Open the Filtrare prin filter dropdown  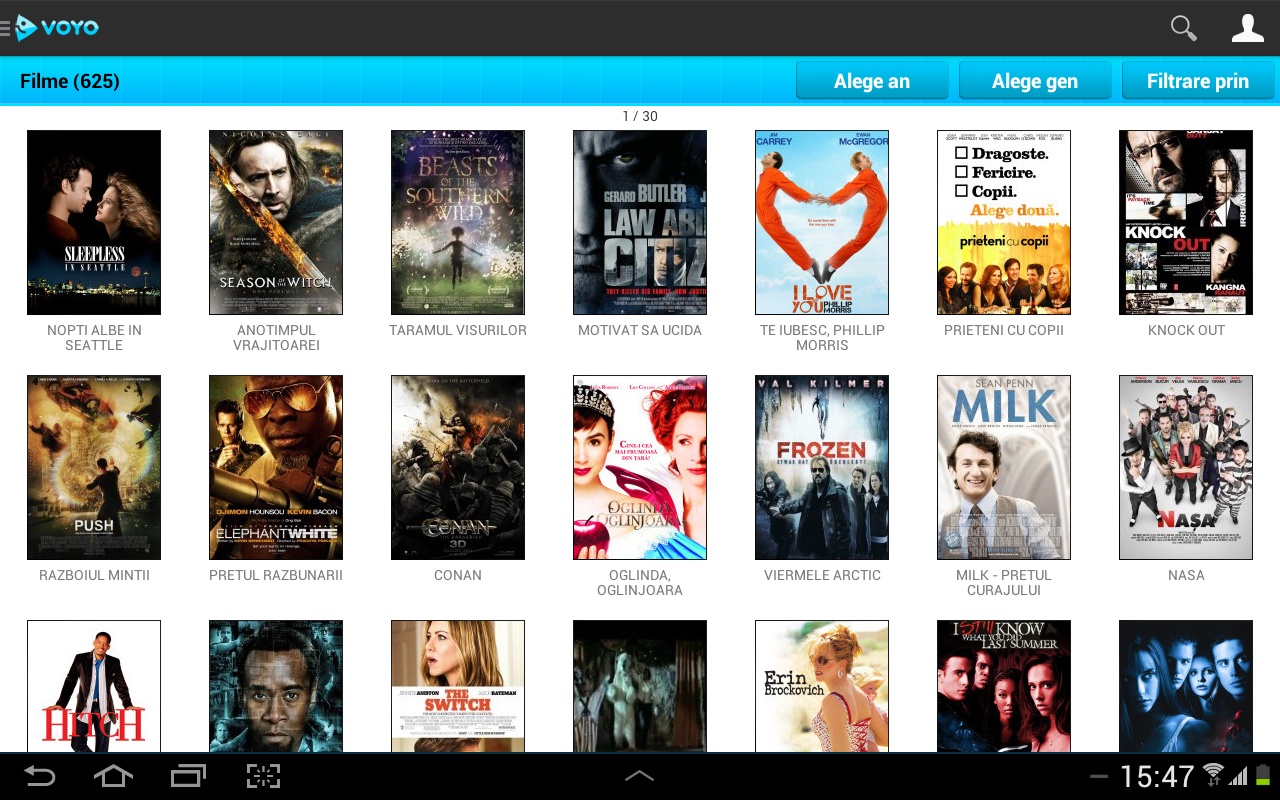click(1198, 81)
